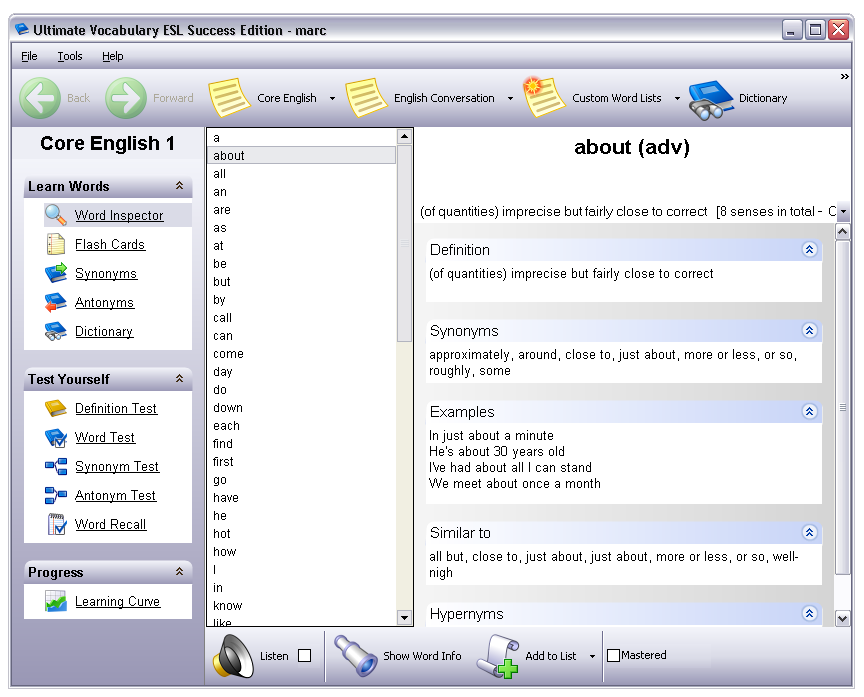864x697 pixels.
Task: Click word list scrollbar down arrow
Action: pos(404,618)
